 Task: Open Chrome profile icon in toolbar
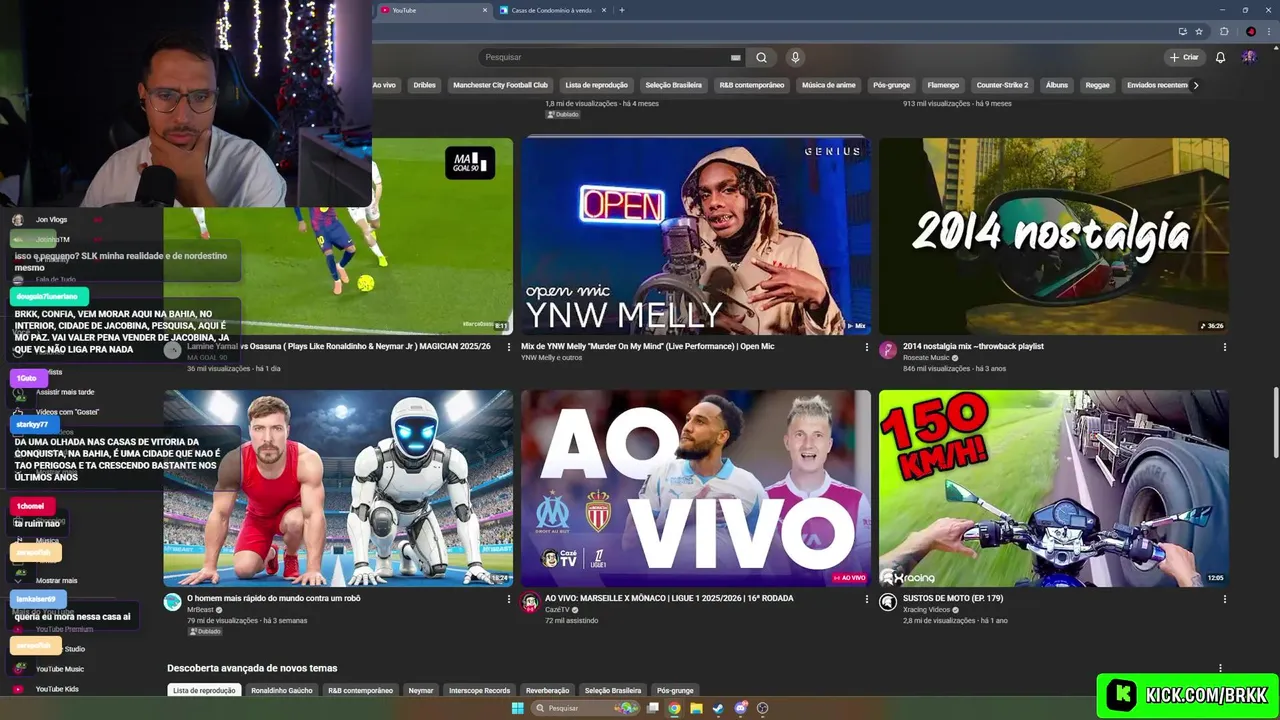(x=1250, y=31)
